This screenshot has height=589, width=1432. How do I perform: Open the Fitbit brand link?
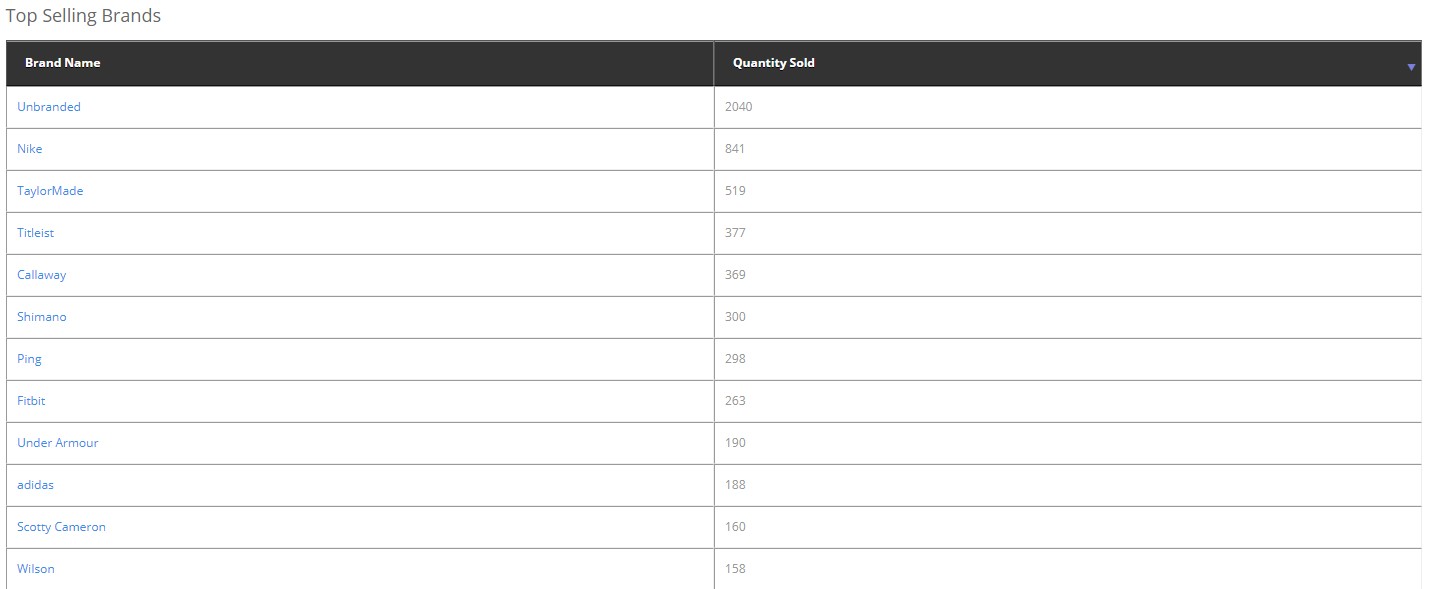31,401
